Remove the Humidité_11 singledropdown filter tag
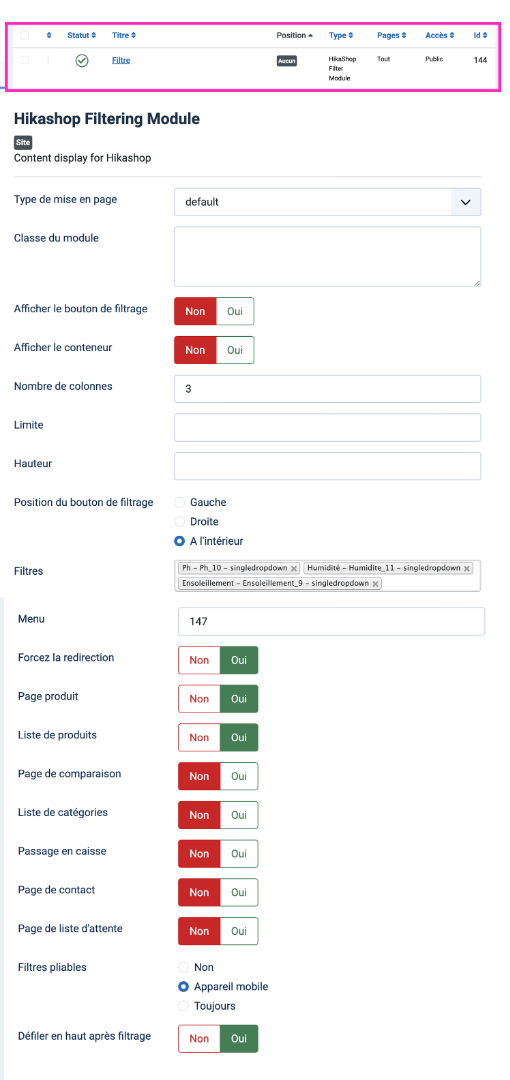Viewport: 510px width, 1080px height. (467, 569)
